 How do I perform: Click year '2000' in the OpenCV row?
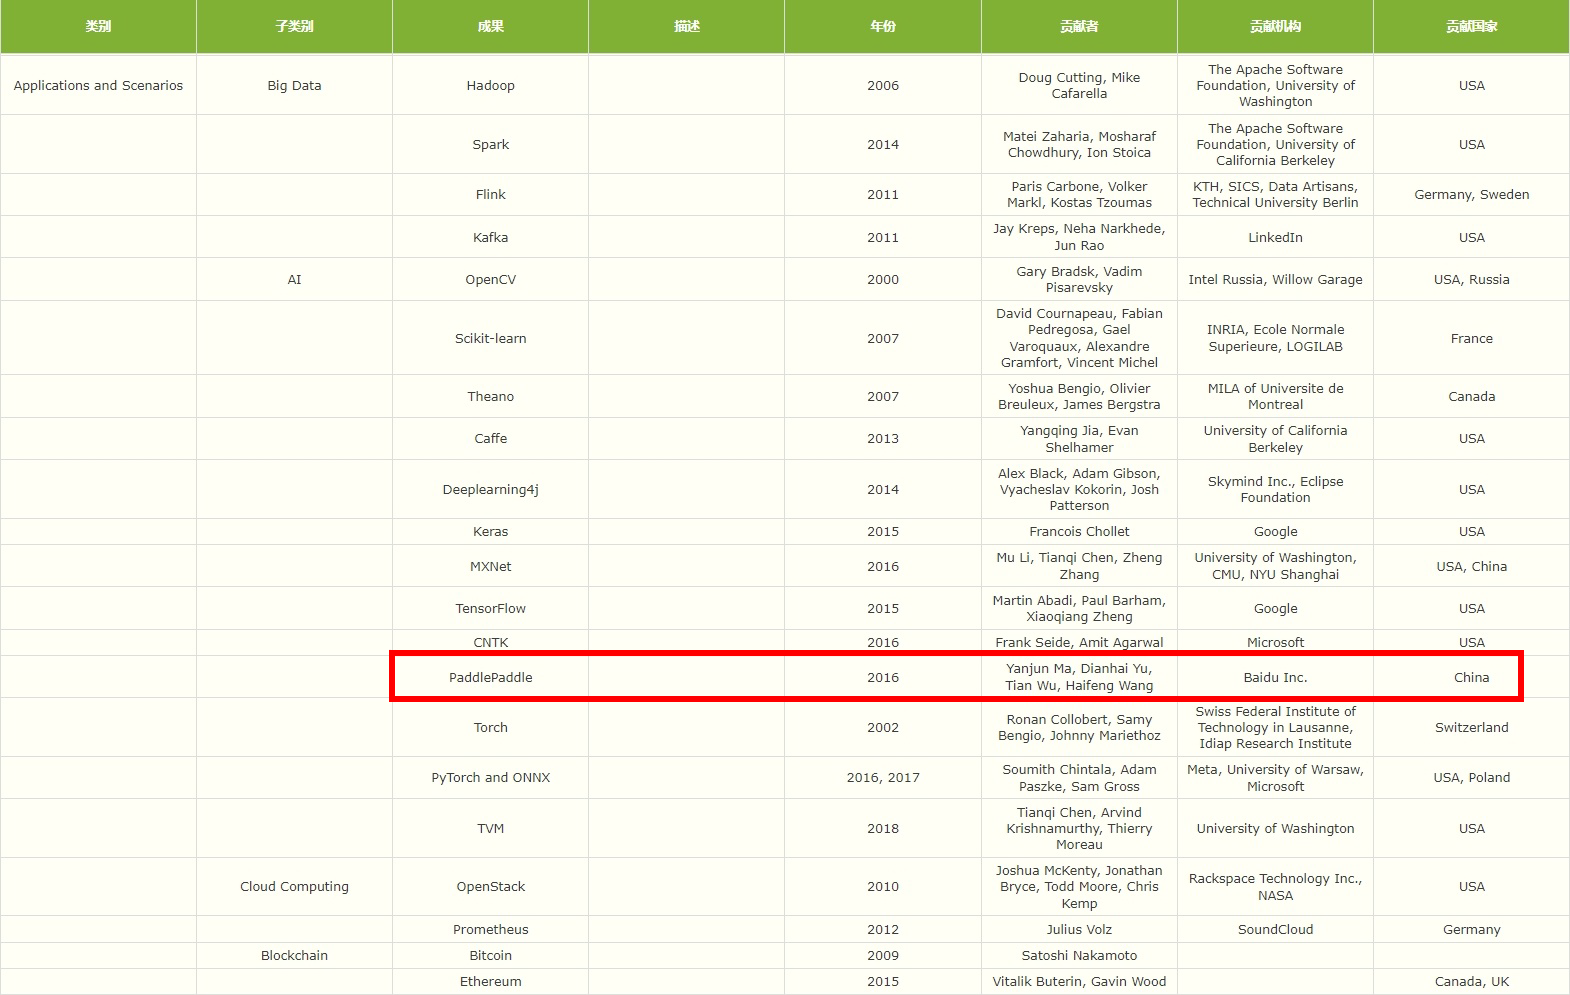[883, 279]
